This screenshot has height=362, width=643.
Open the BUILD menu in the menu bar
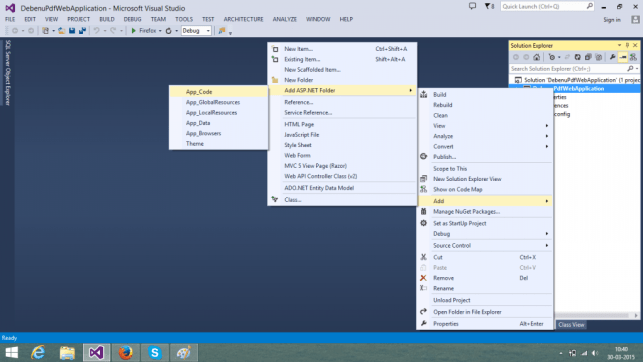coord(107,19)
